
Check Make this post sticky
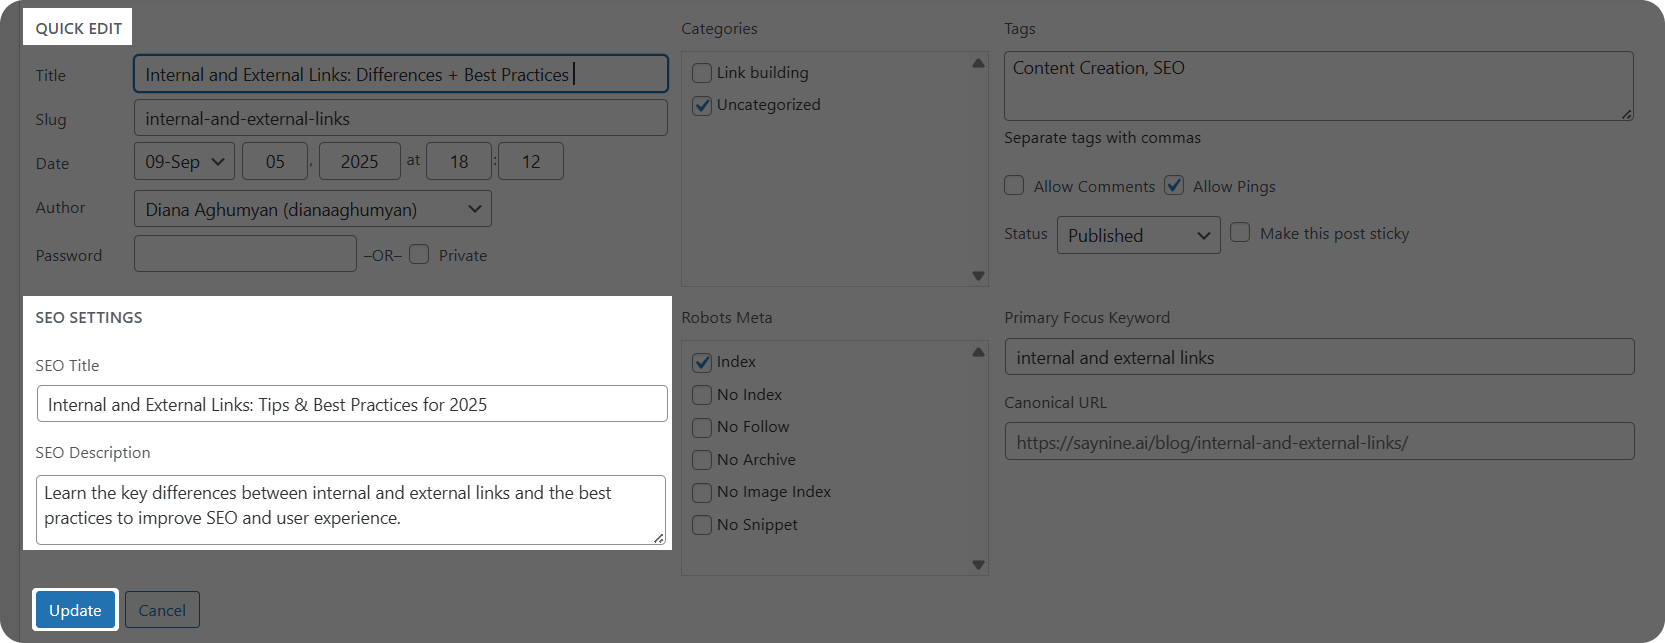coord(1240,233)
